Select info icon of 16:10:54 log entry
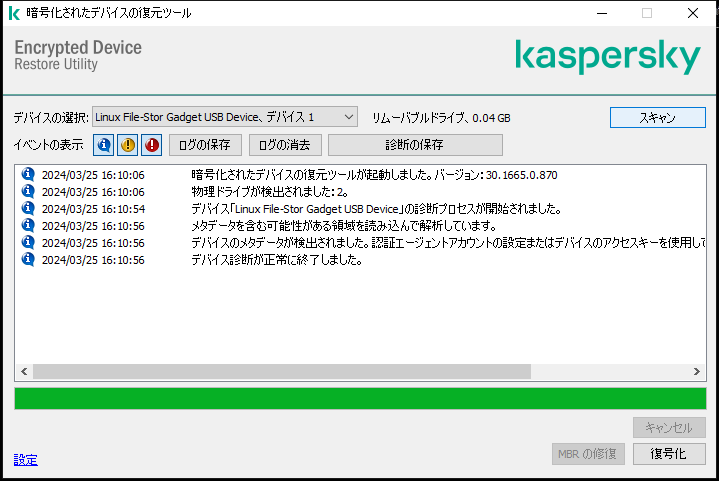This screenshot has width=719, height=481. [x=28, y=208]
